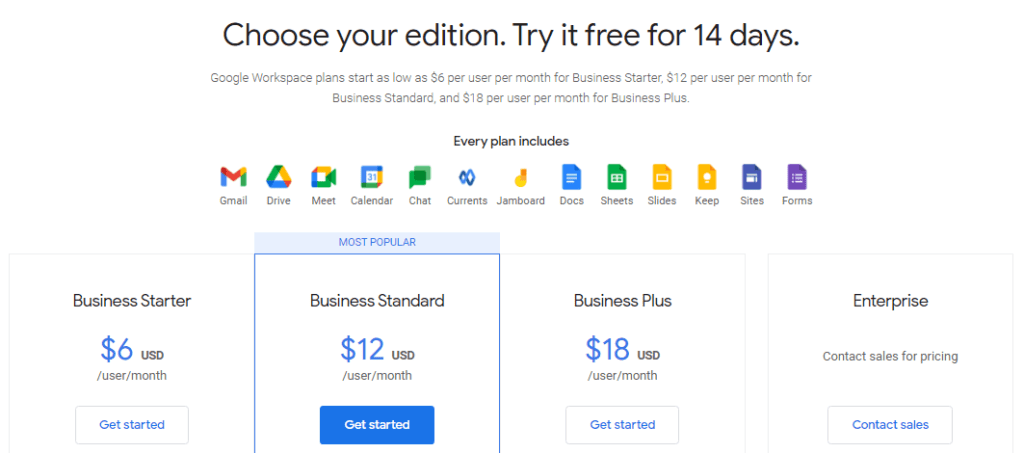Select the Google Docs icon
This screenshot has height=453, width=1024.
point(571,178)
